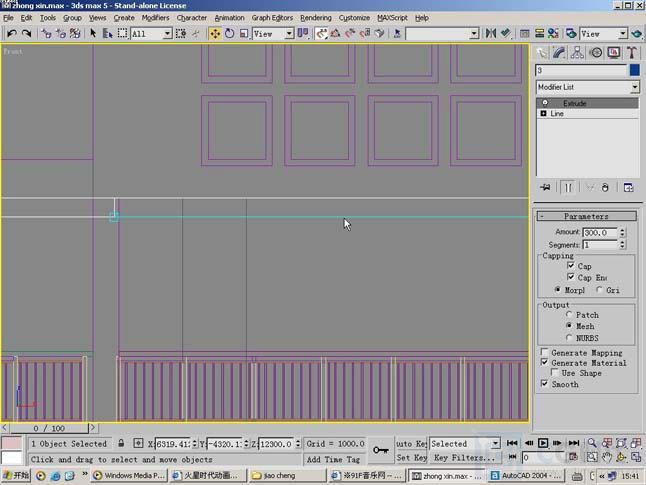The height and width of the screenshot is (485, 646).
Task: Switch to the Create panel tab
Action: tap(542, 53)
